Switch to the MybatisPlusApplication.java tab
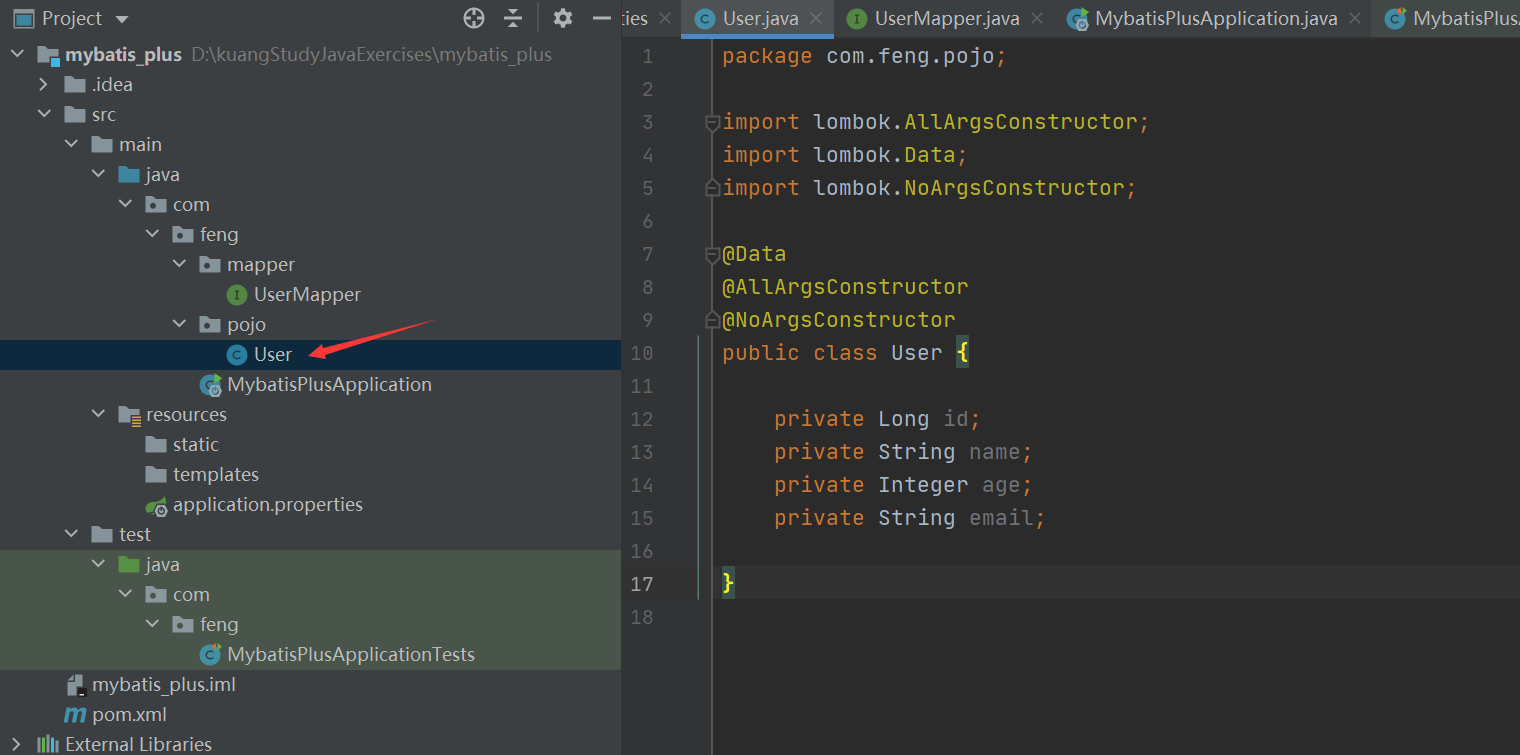 [x=1216, y=18]
